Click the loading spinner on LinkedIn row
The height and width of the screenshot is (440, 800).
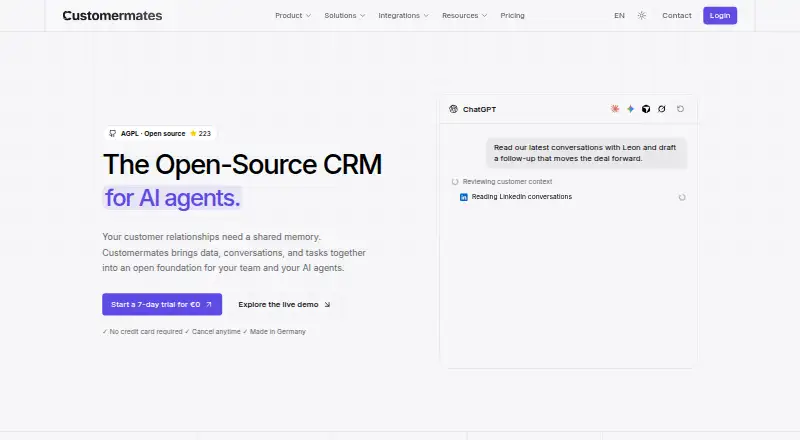(682, 198)
